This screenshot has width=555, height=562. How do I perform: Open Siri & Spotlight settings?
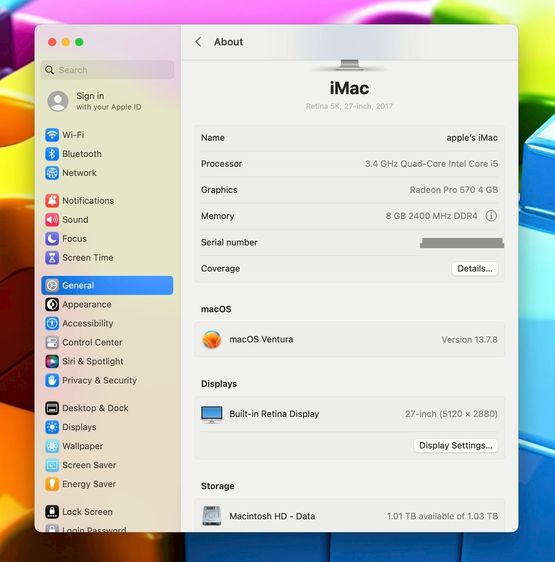[x=107, y=362]
